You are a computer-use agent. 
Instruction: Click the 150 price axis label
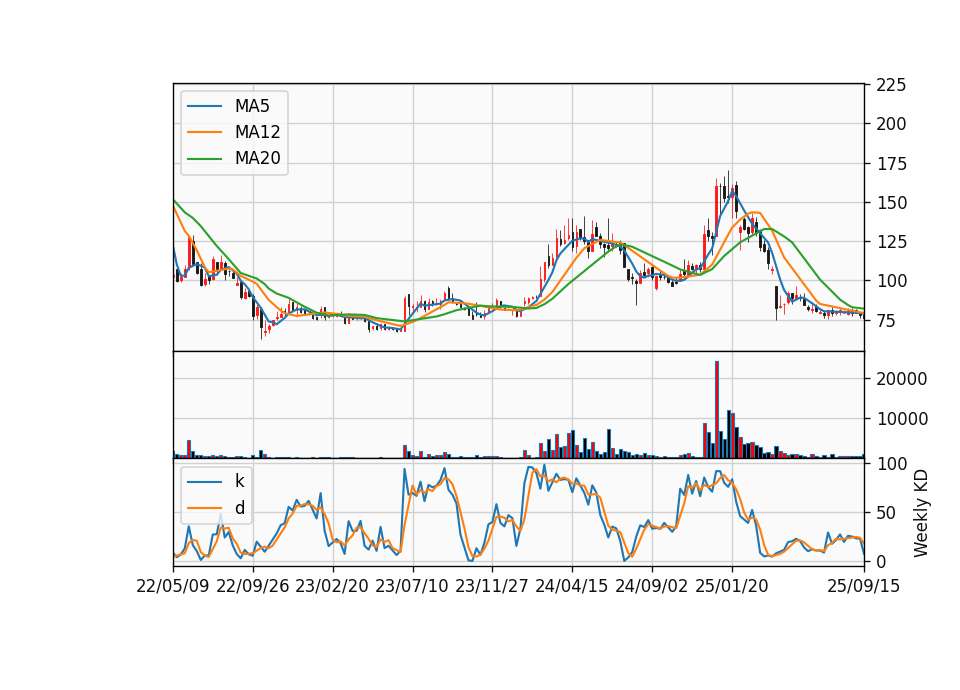click(891, 203)
